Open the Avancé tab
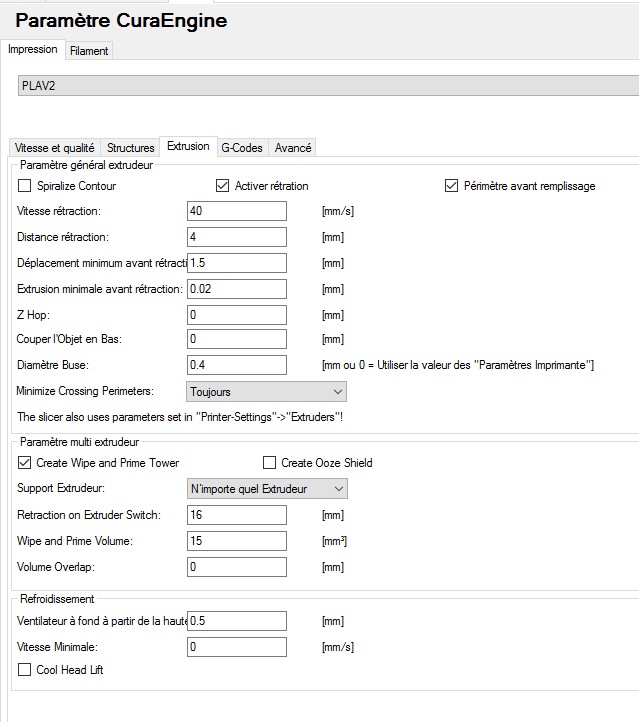This screenshot has height=722, width=639. coord(293,147)
